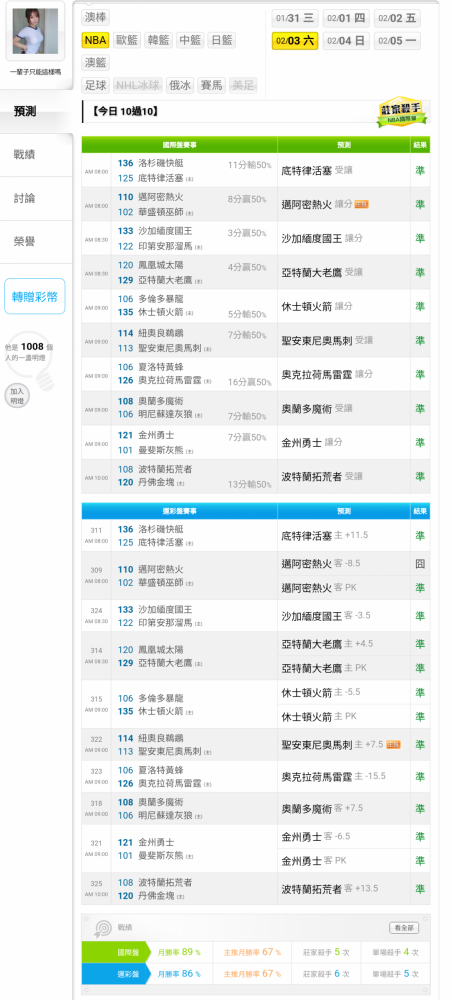Click prediction 底特律活塞 主 +11.5

[x=324, y=536]
